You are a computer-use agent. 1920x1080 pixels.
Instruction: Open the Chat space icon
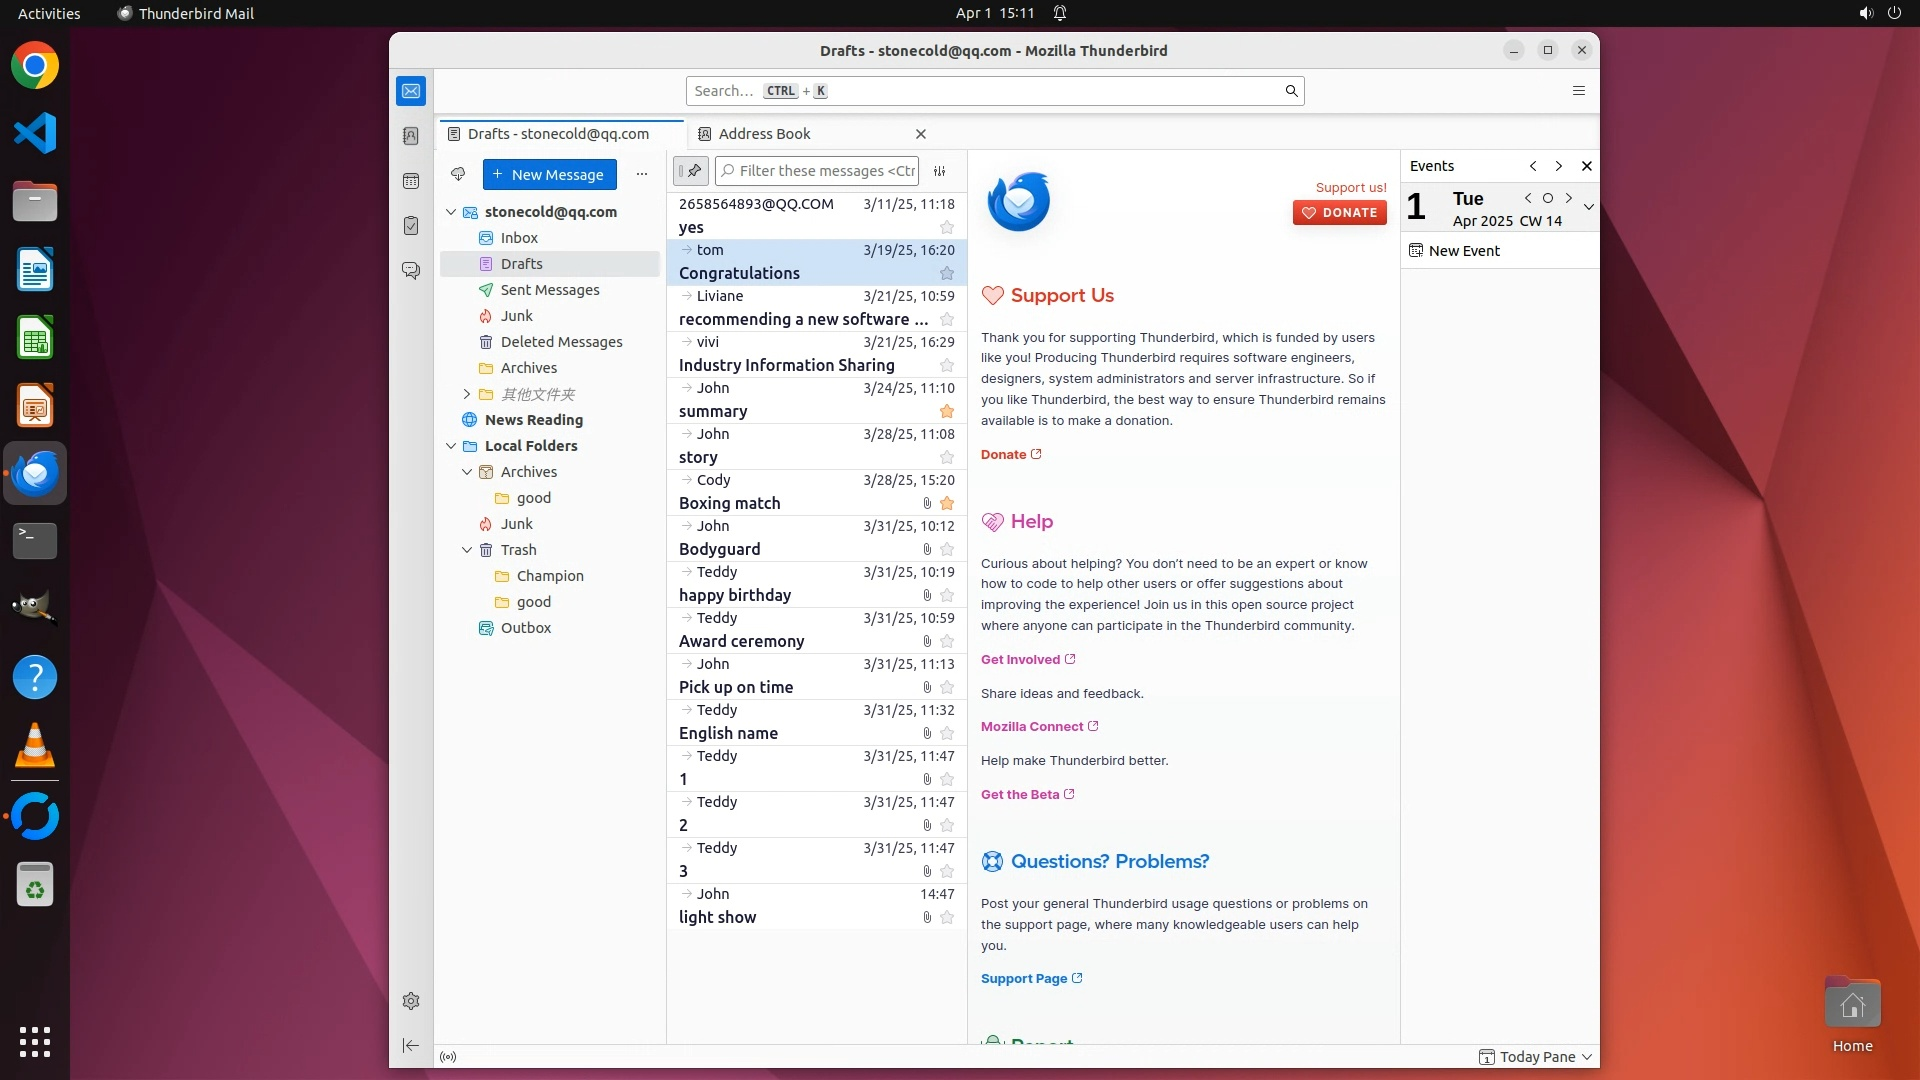tap(411, 271)
